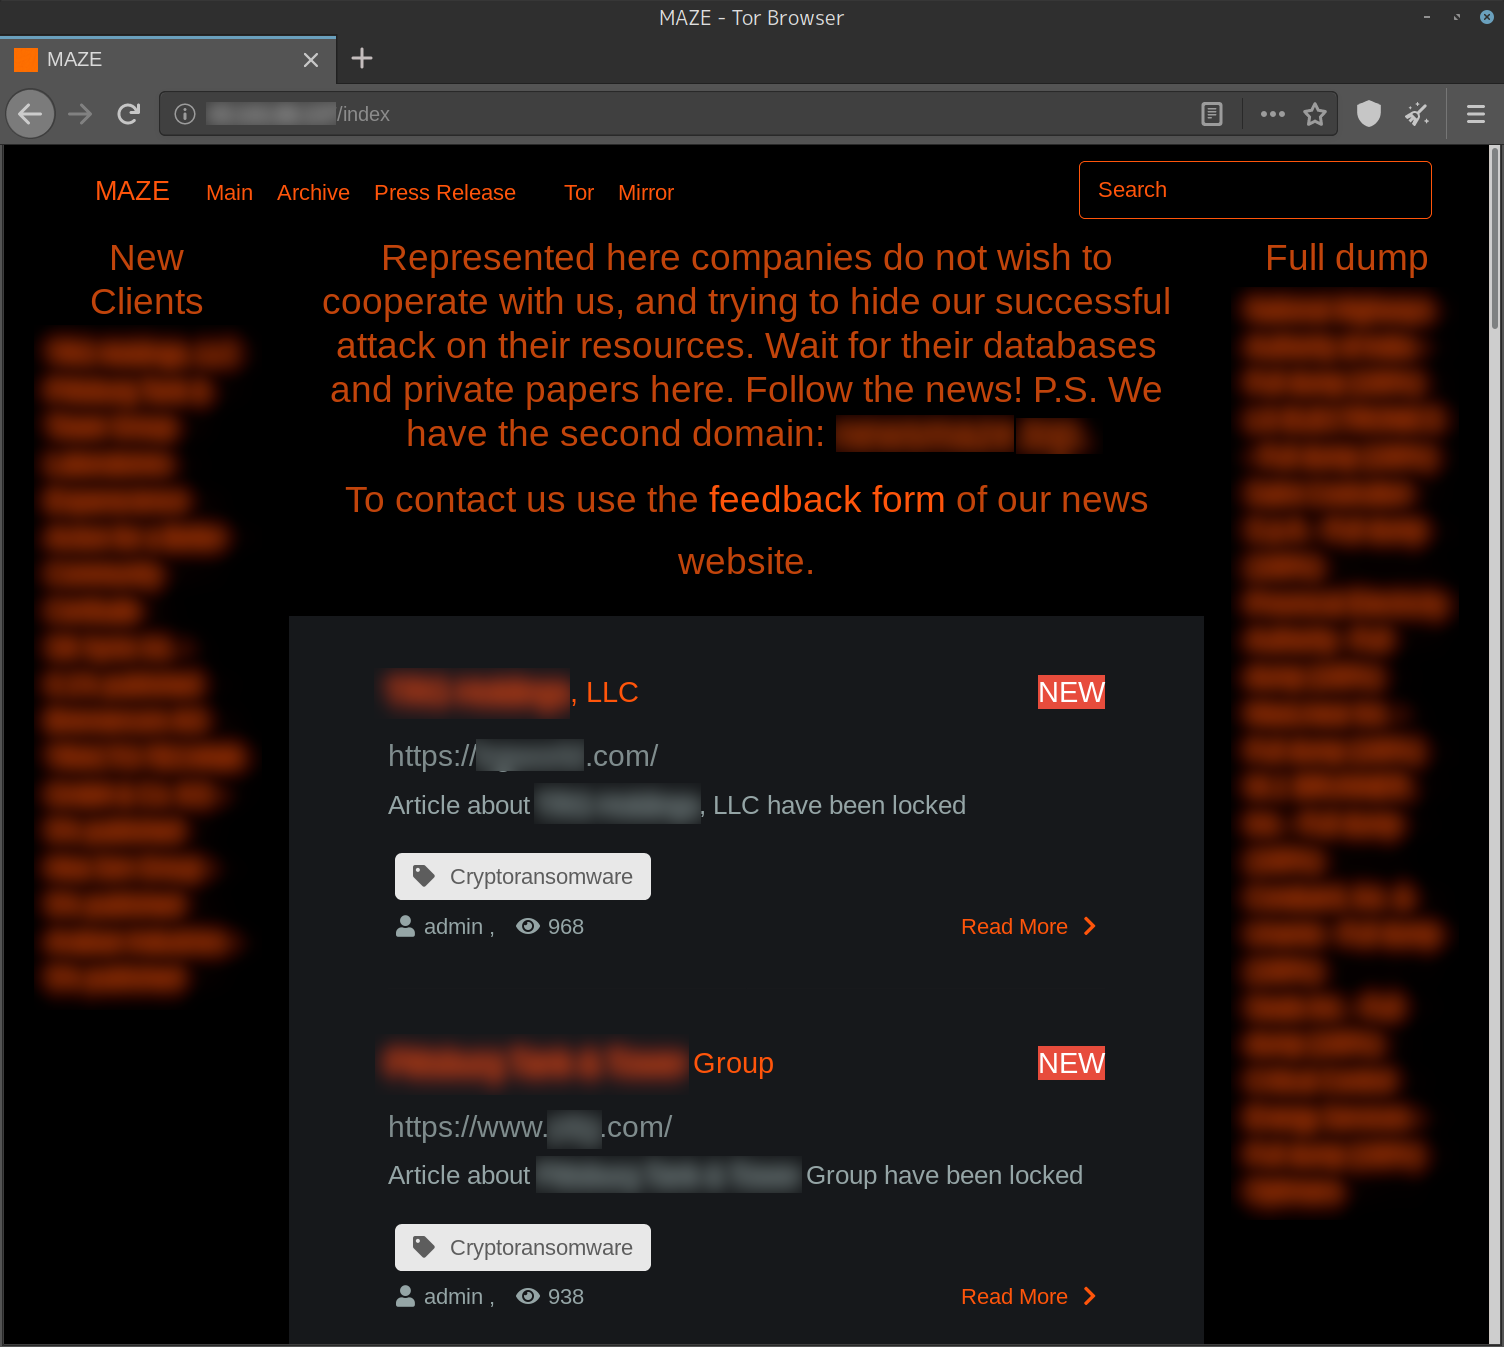Close the MAZE tab
Image resolution: width=1504 pixels, height=1347 pixels.
[311, 60]
